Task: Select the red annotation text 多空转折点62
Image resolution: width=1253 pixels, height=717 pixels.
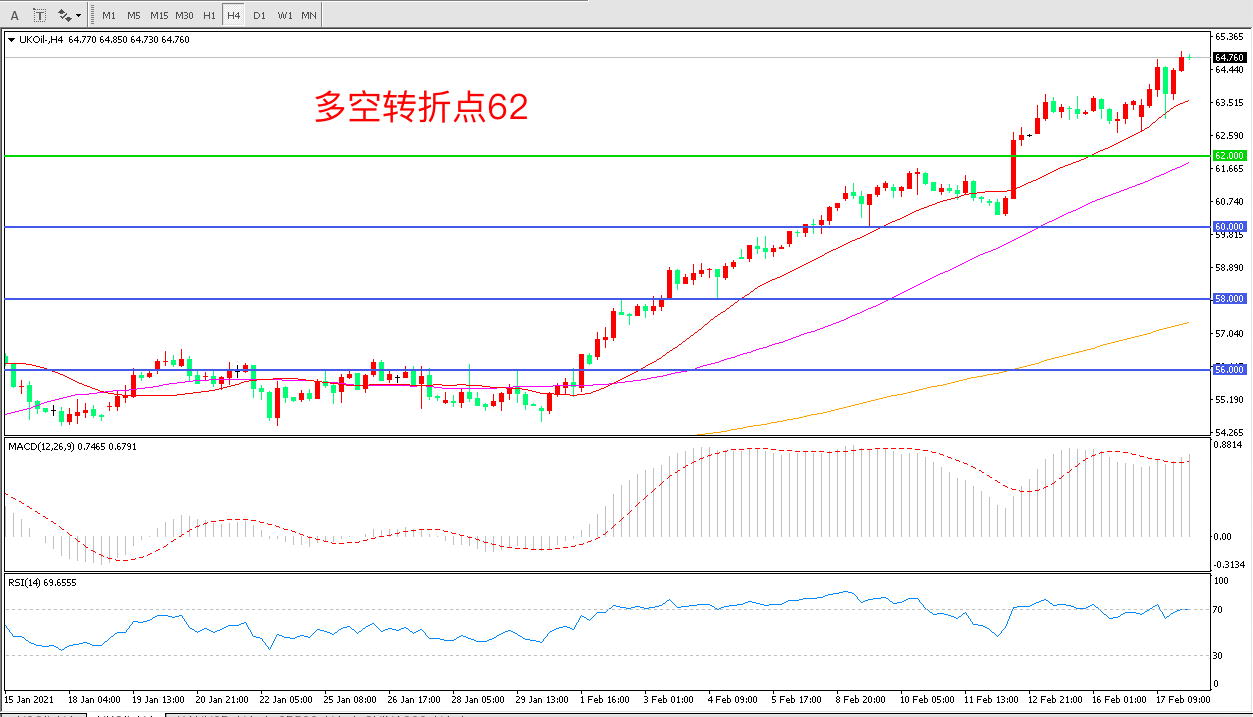Action: click(x=421, y=107)
